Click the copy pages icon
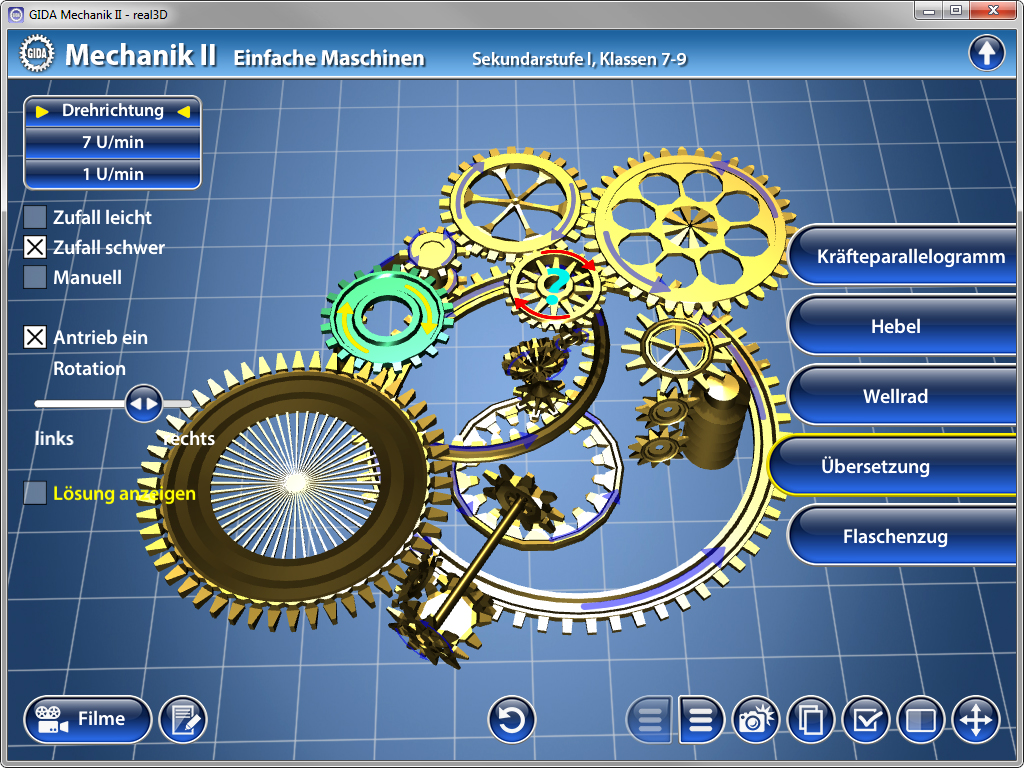Screen dimensions: 1024x768 [812, 720]
